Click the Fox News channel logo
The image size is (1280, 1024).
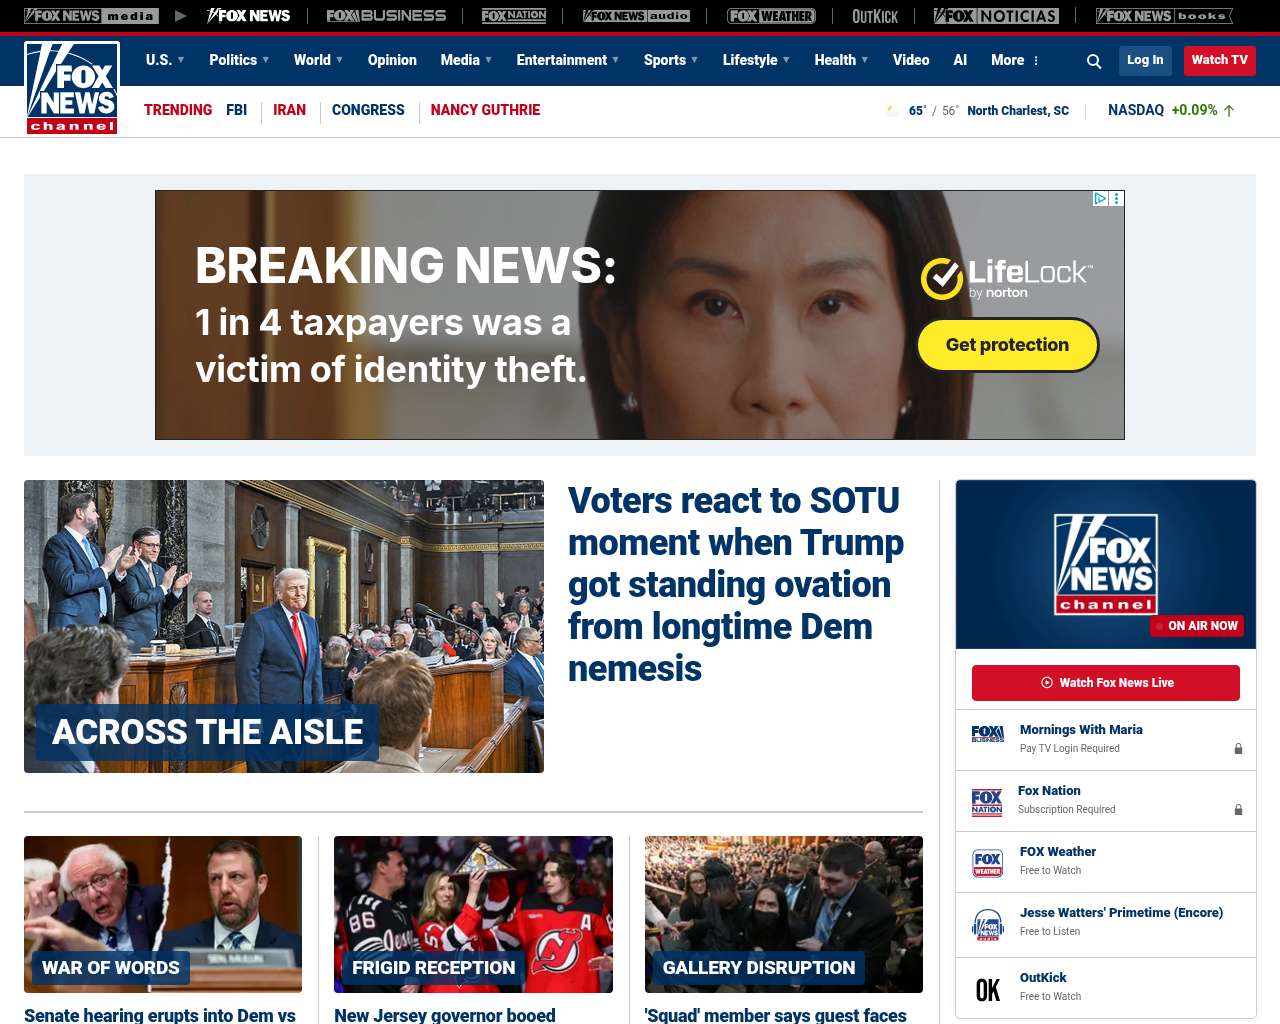coord(72,87)
